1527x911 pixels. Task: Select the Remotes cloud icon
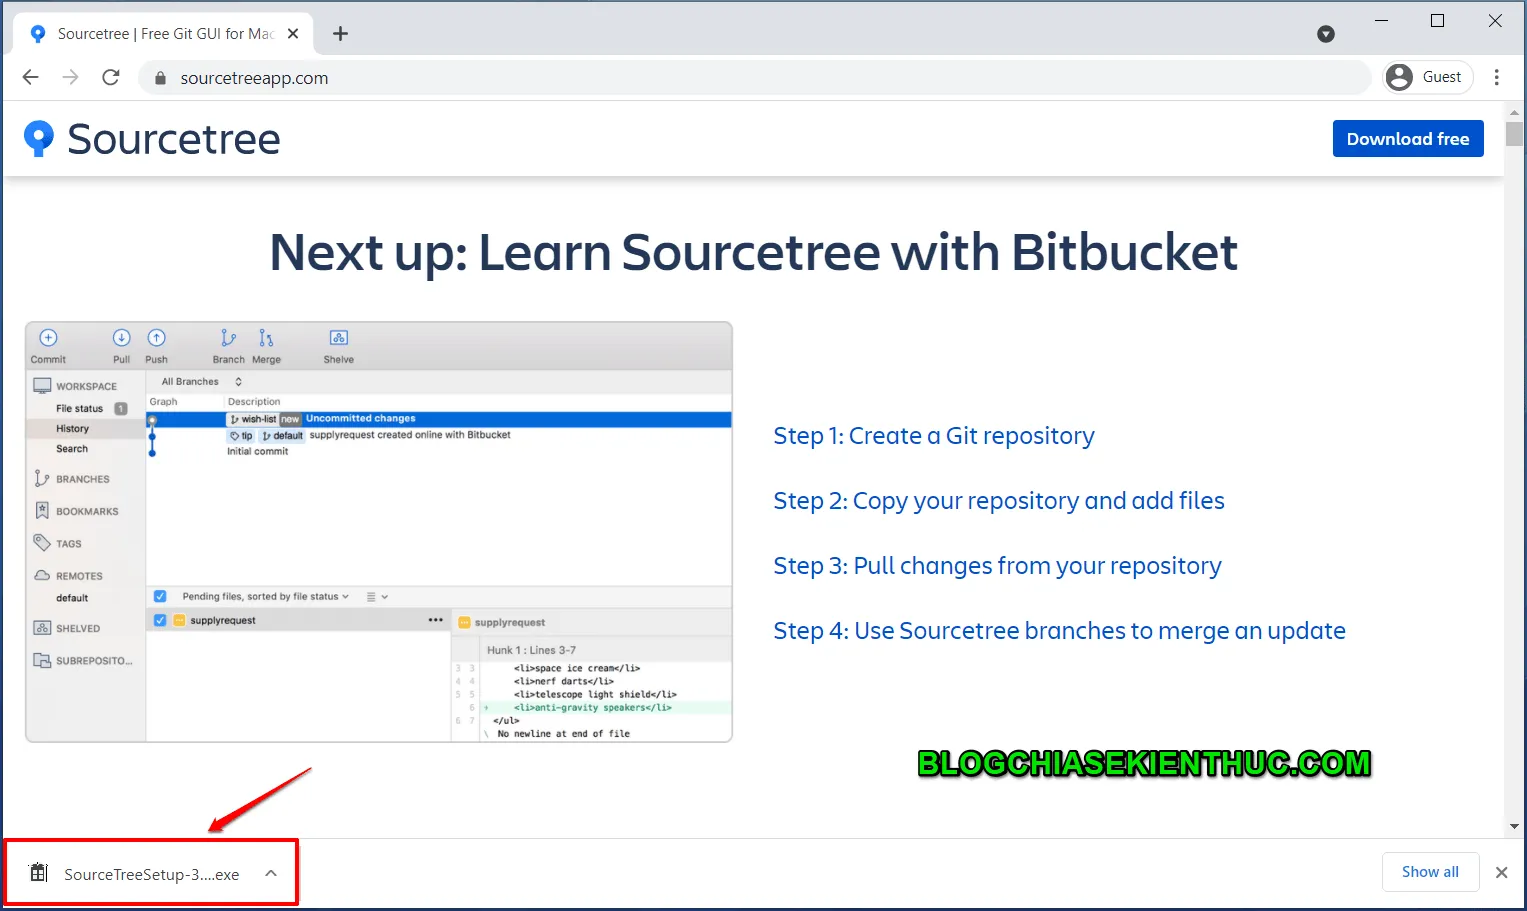(42, 575)
